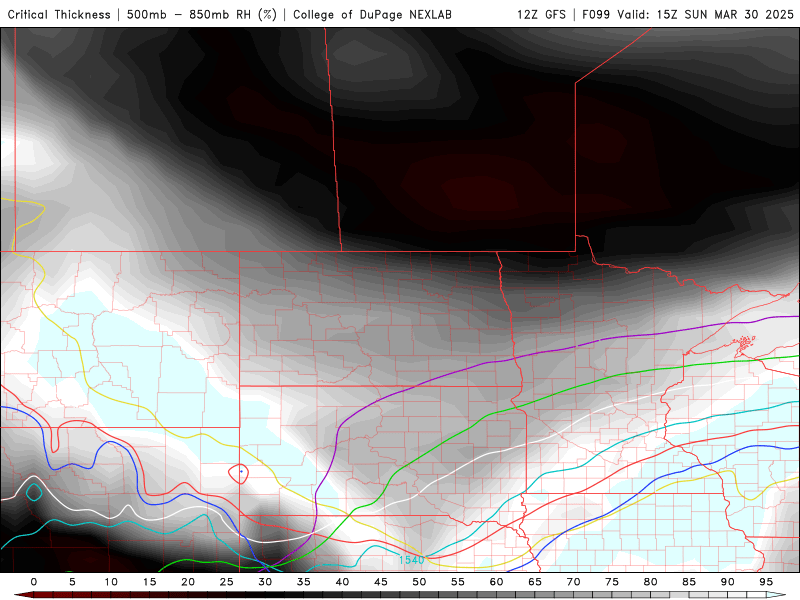Click the "5" value on the color scale

(x=72, y=582)
